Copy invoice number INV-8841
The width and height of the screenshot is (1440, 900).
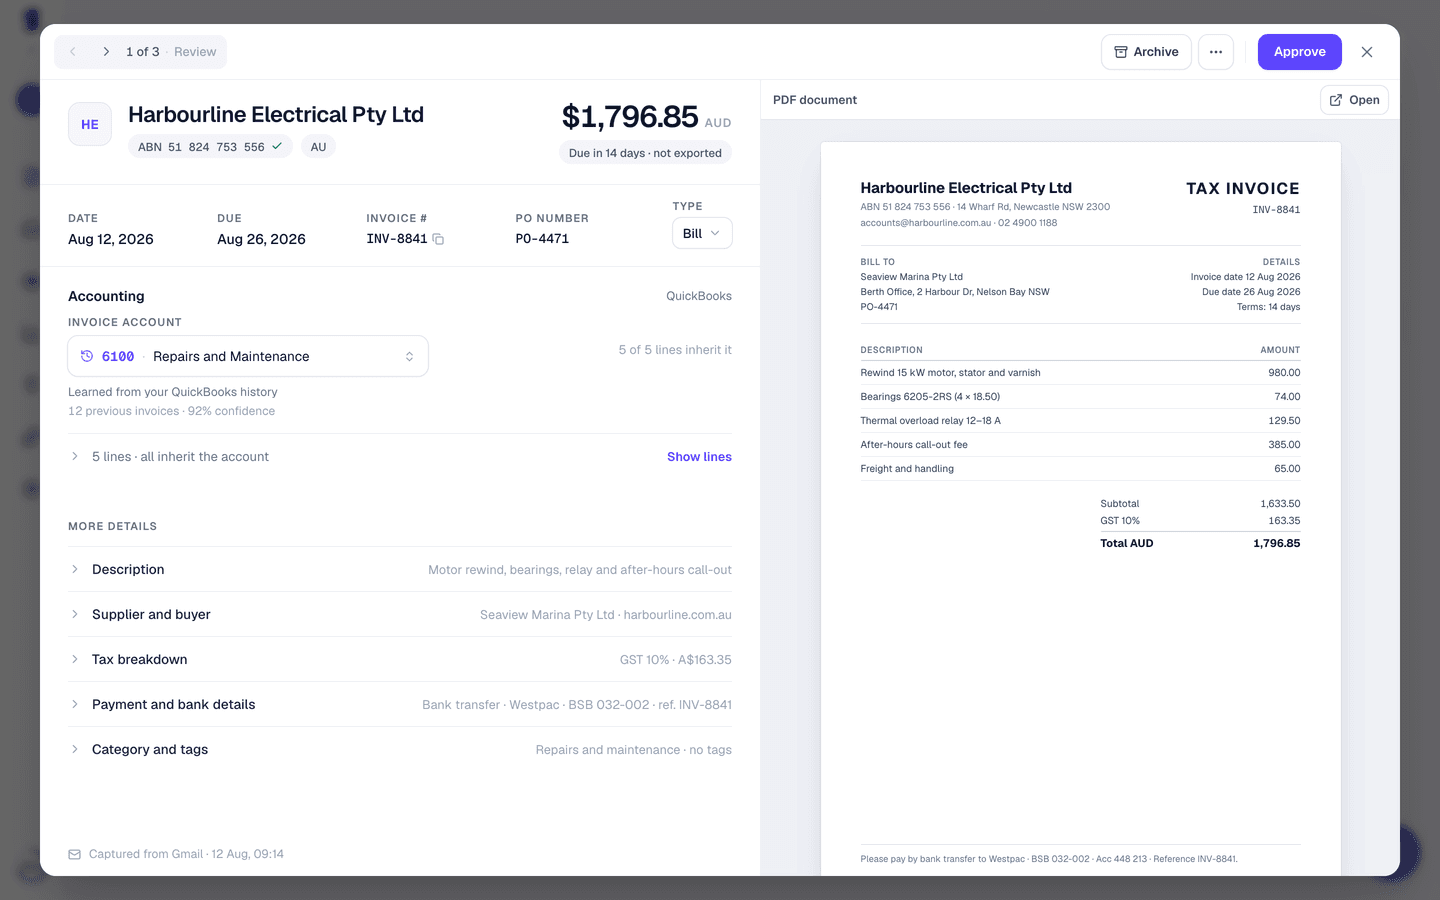coord(438,239)
